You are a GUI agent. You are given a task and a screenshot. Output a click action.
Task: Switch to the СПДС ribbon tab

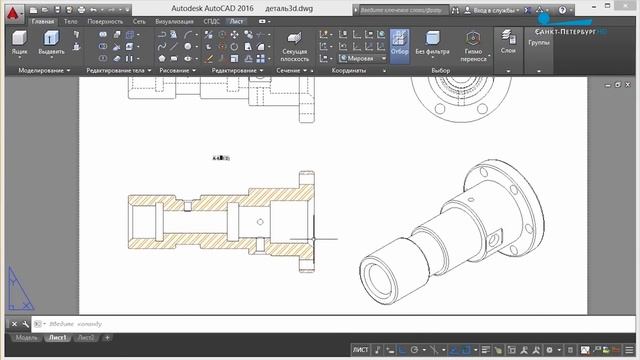pos(211,21)
